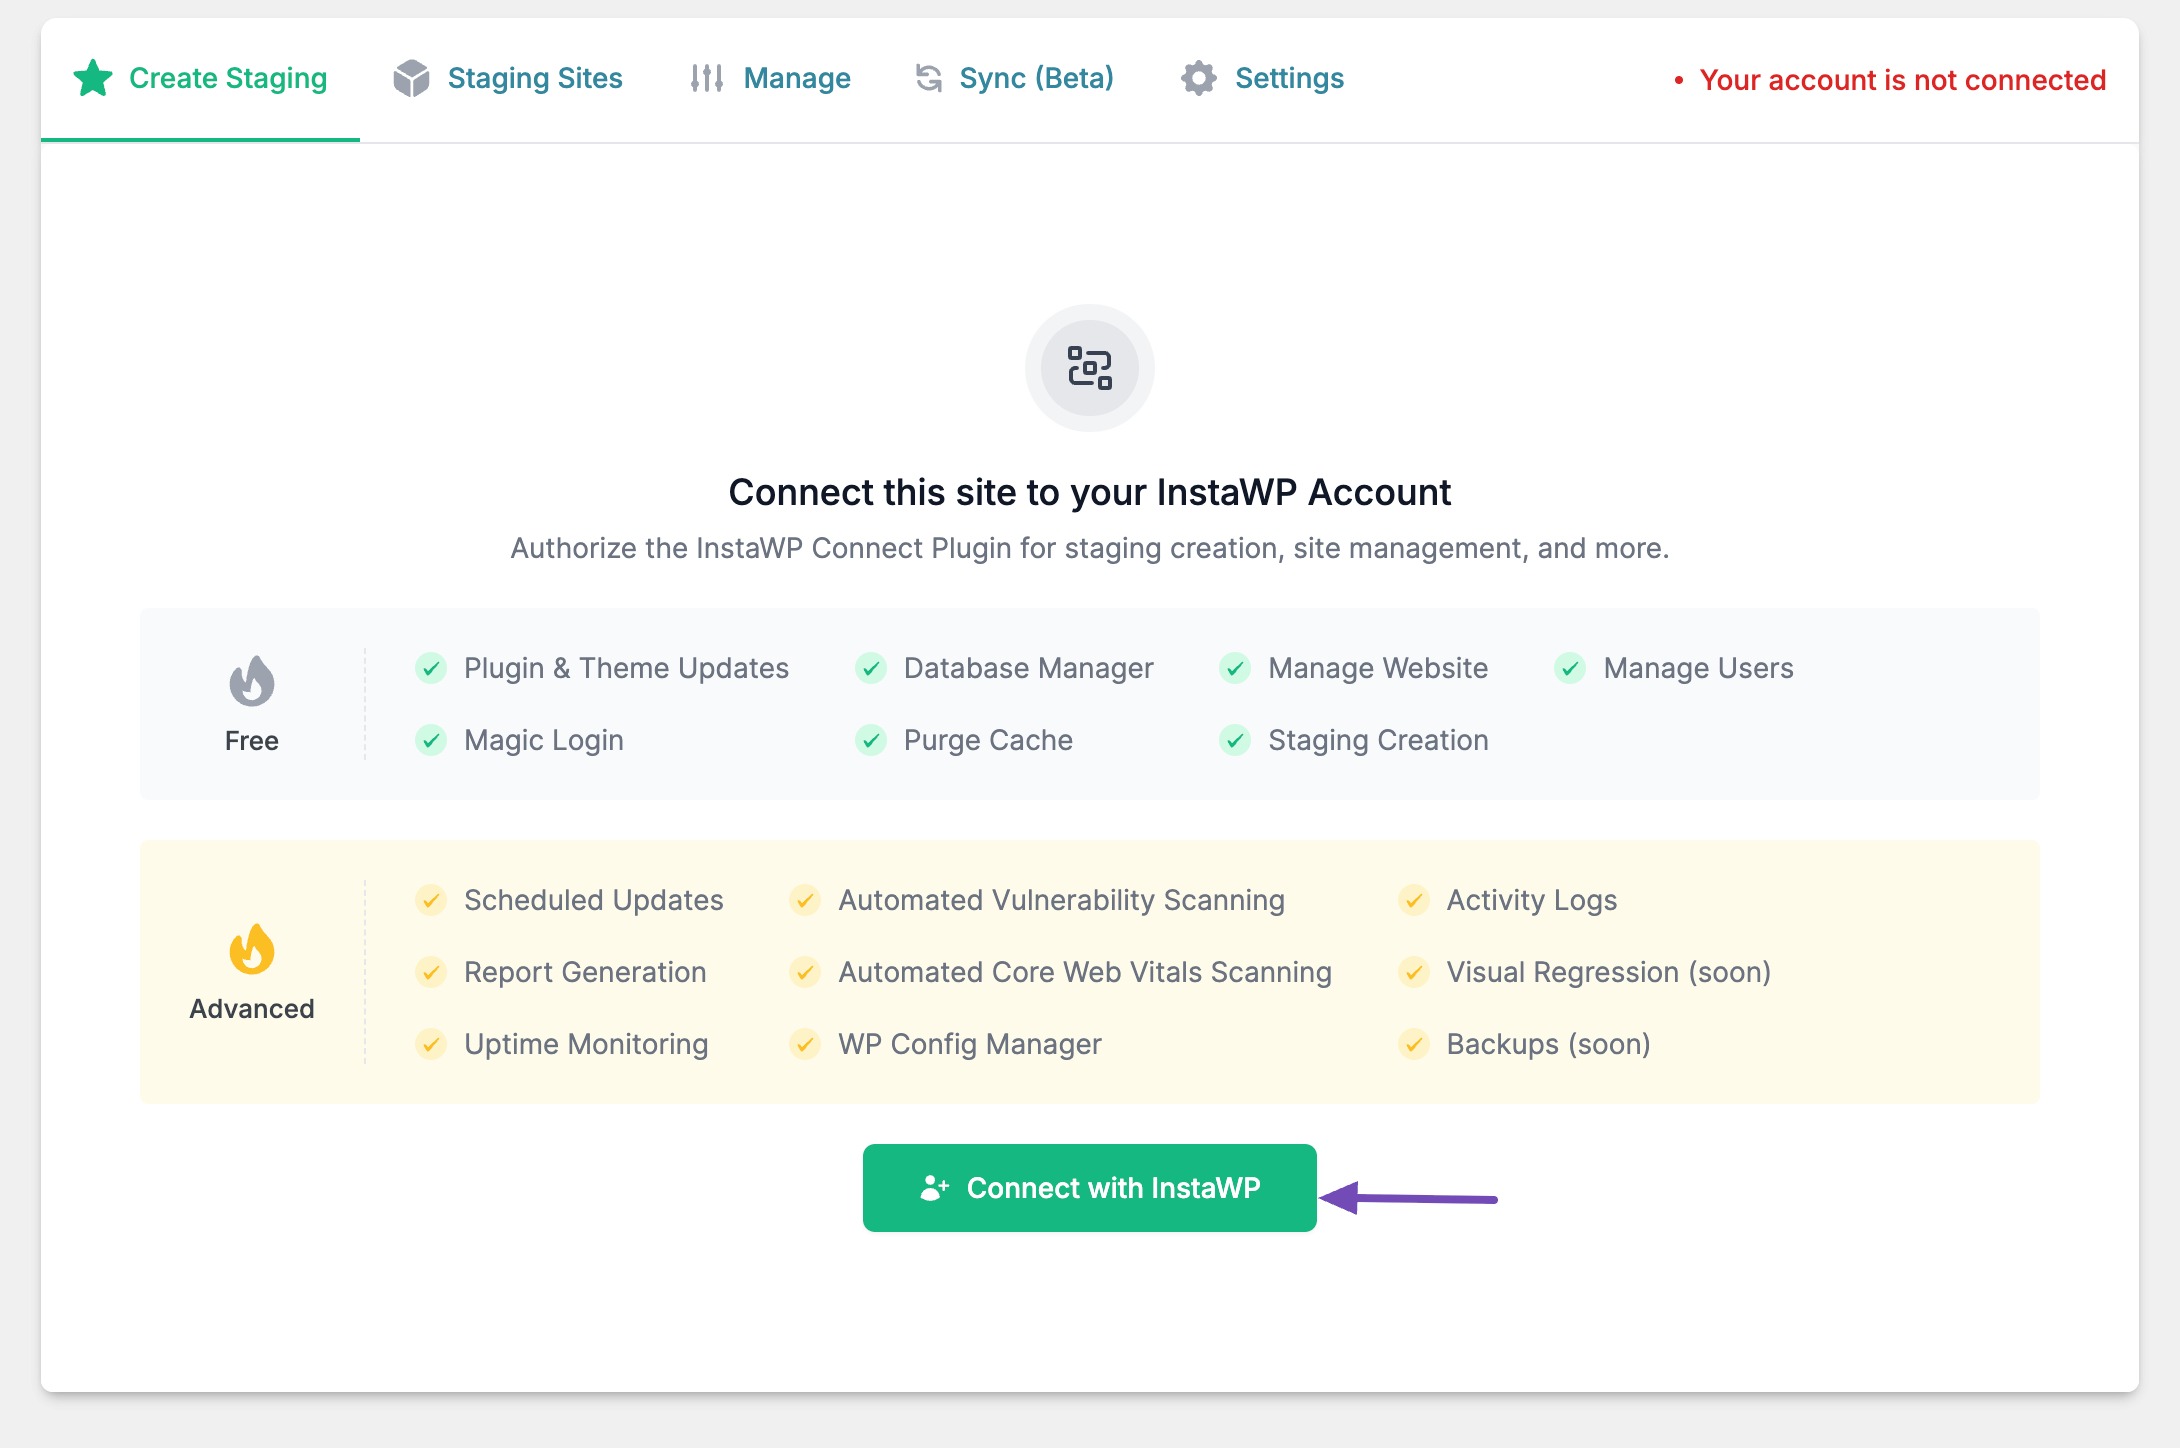Click the Staging Creation feature label
This screenshot has width=2180, height=1448.
click(1378, 740)
